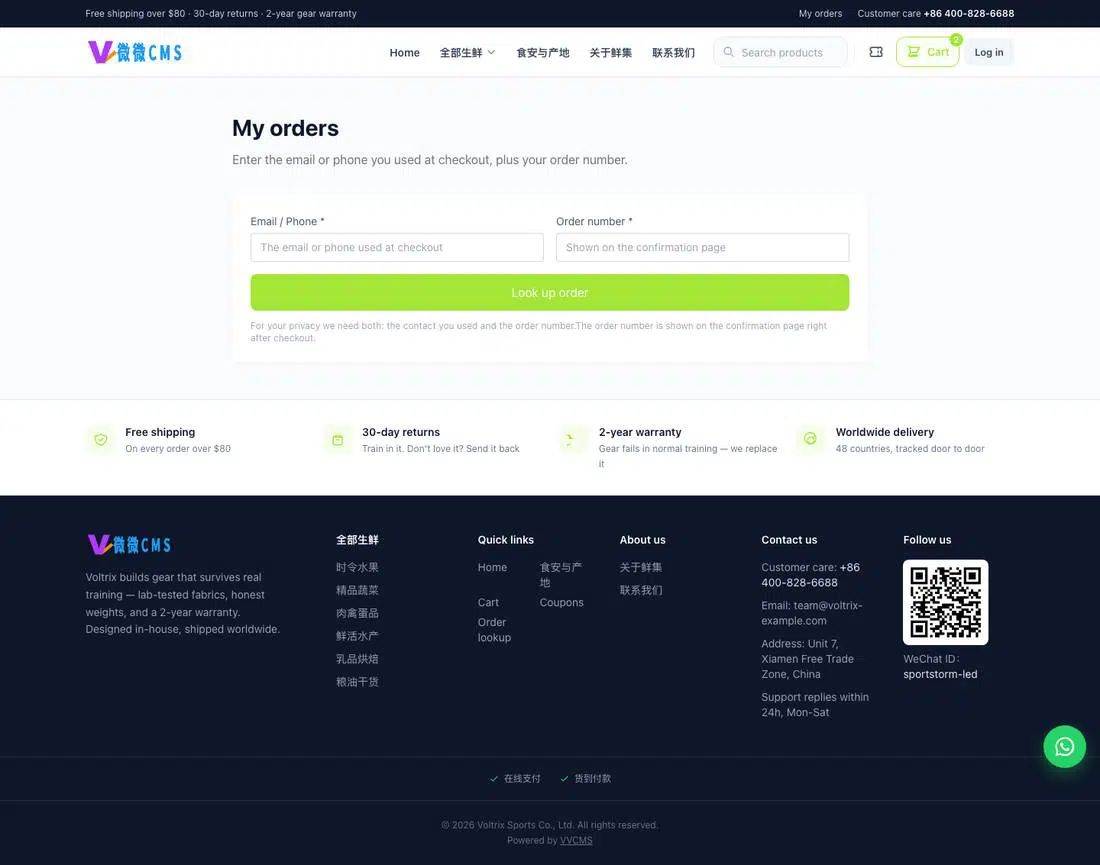The height and width of the screenshot is (865, 1100).
Task: Click the 30-day returns icon
Action: click(337, 440)
